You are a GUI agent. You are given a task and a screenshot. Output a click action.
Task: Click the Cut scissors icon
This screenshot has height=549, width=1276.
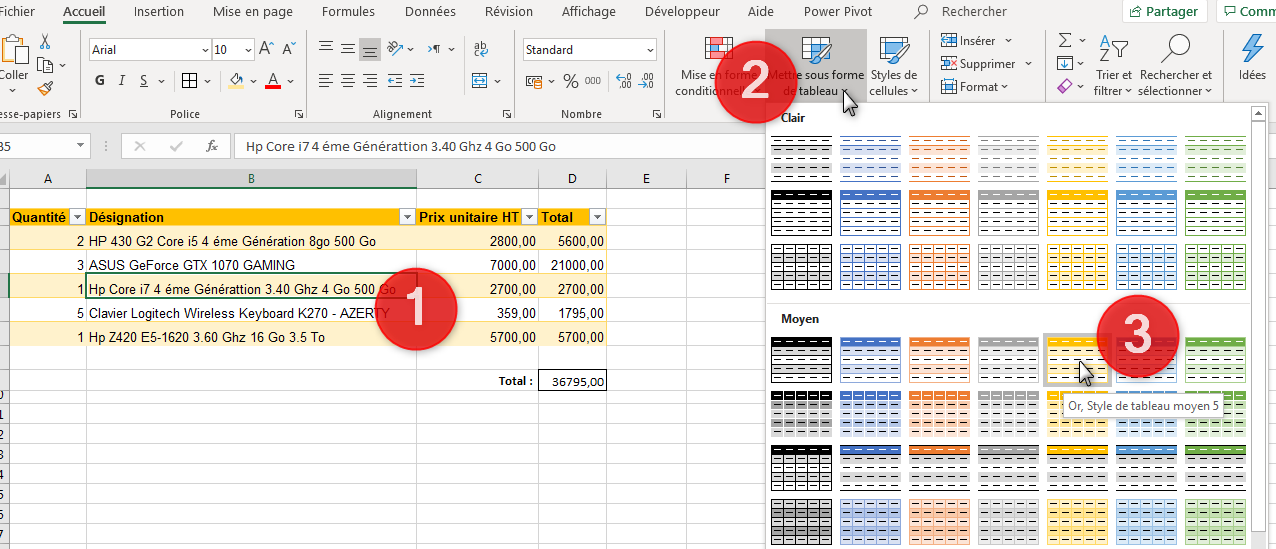tap(45, 42)
